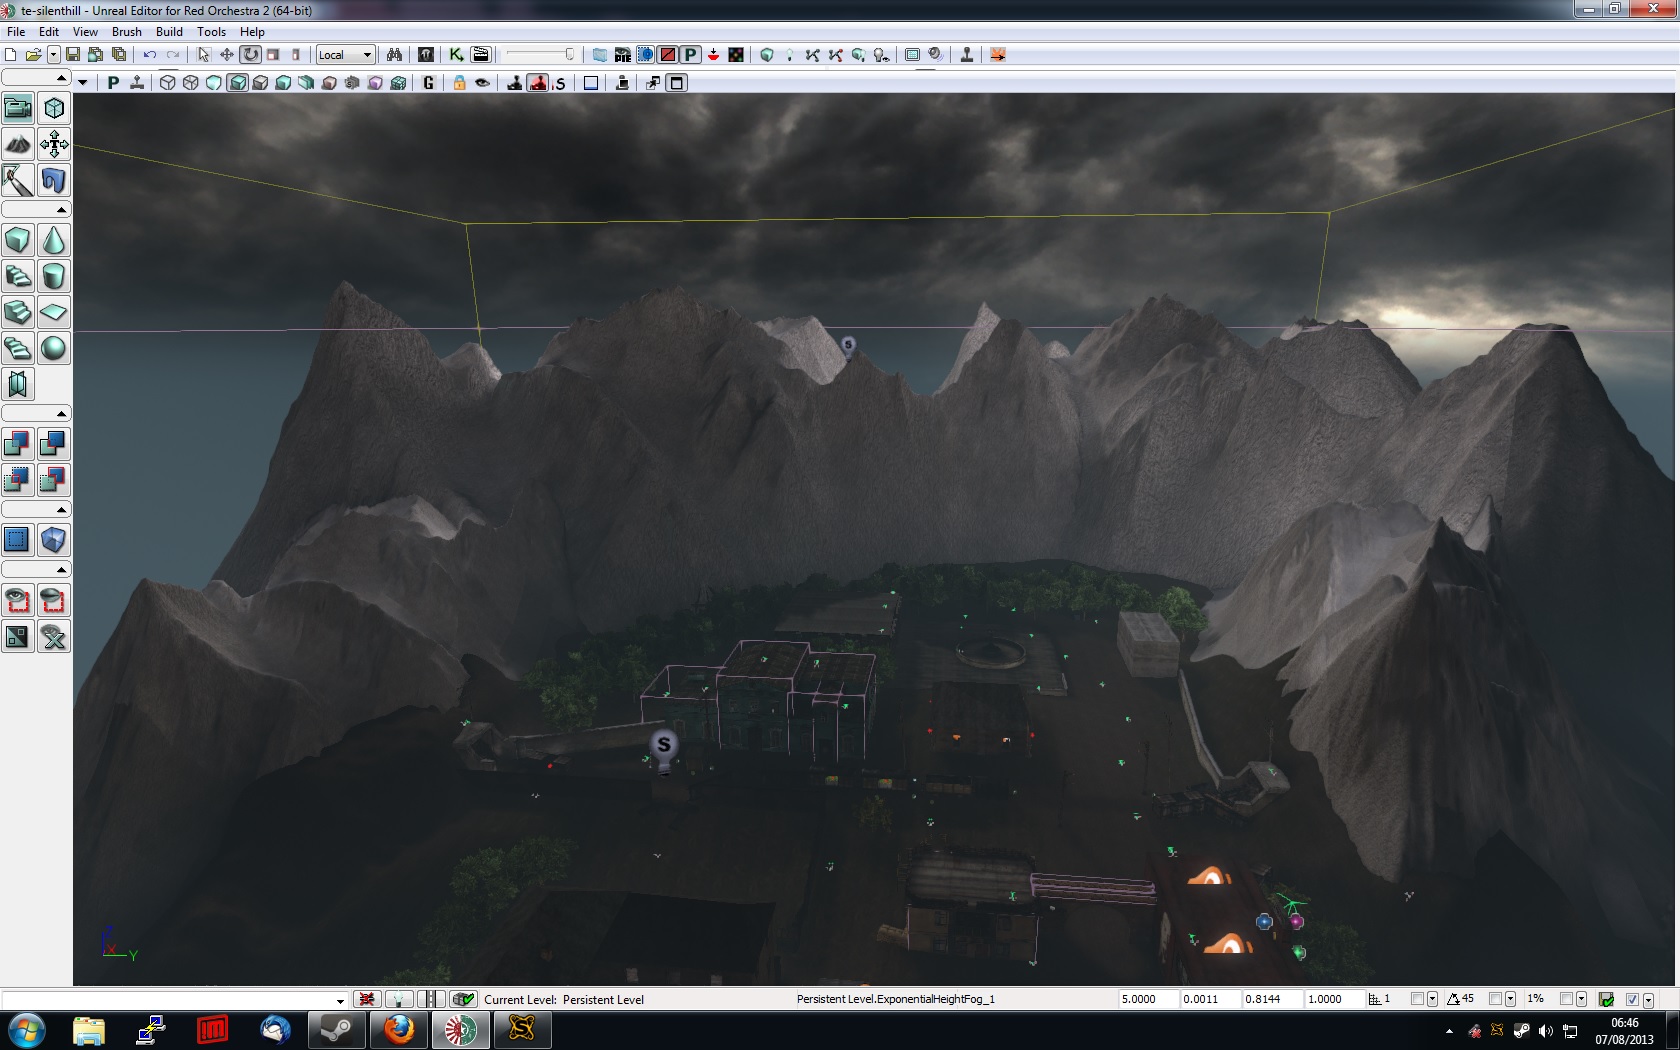Screen dimensions: 1680x1050
Task: Collapse the brushes panel section
Action: point(36,209)
